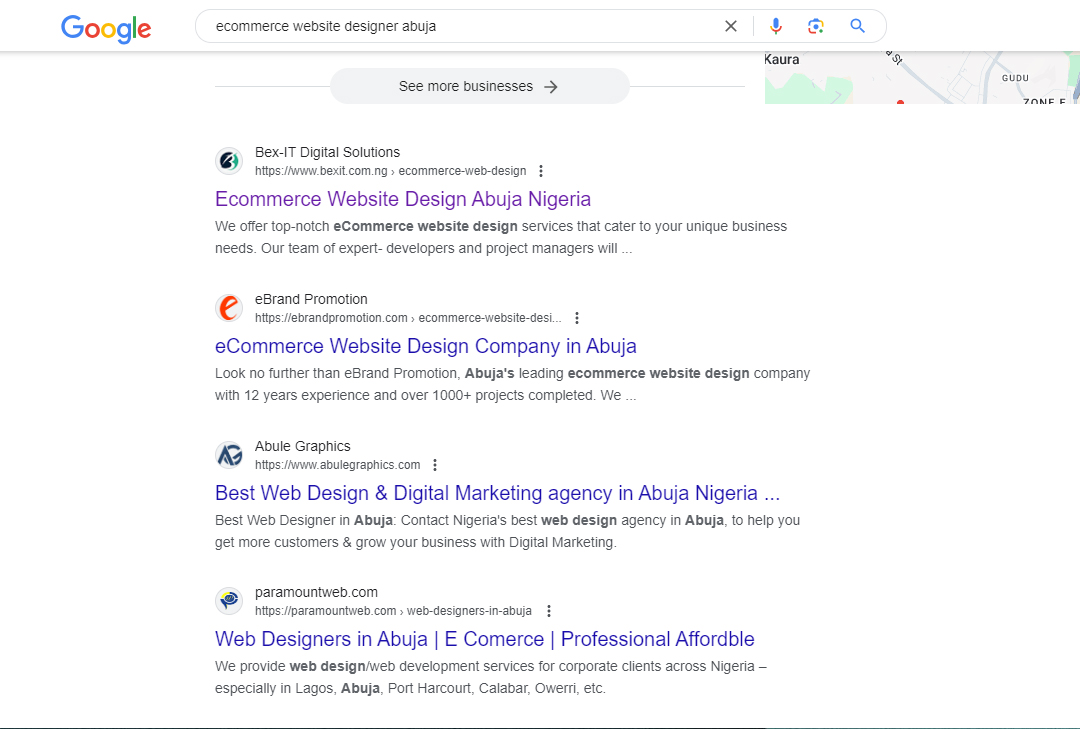The width and height of the screenshot is (1080, 729).
Task: Open more options for eBrand Promotion result
Action: (577, 318)
